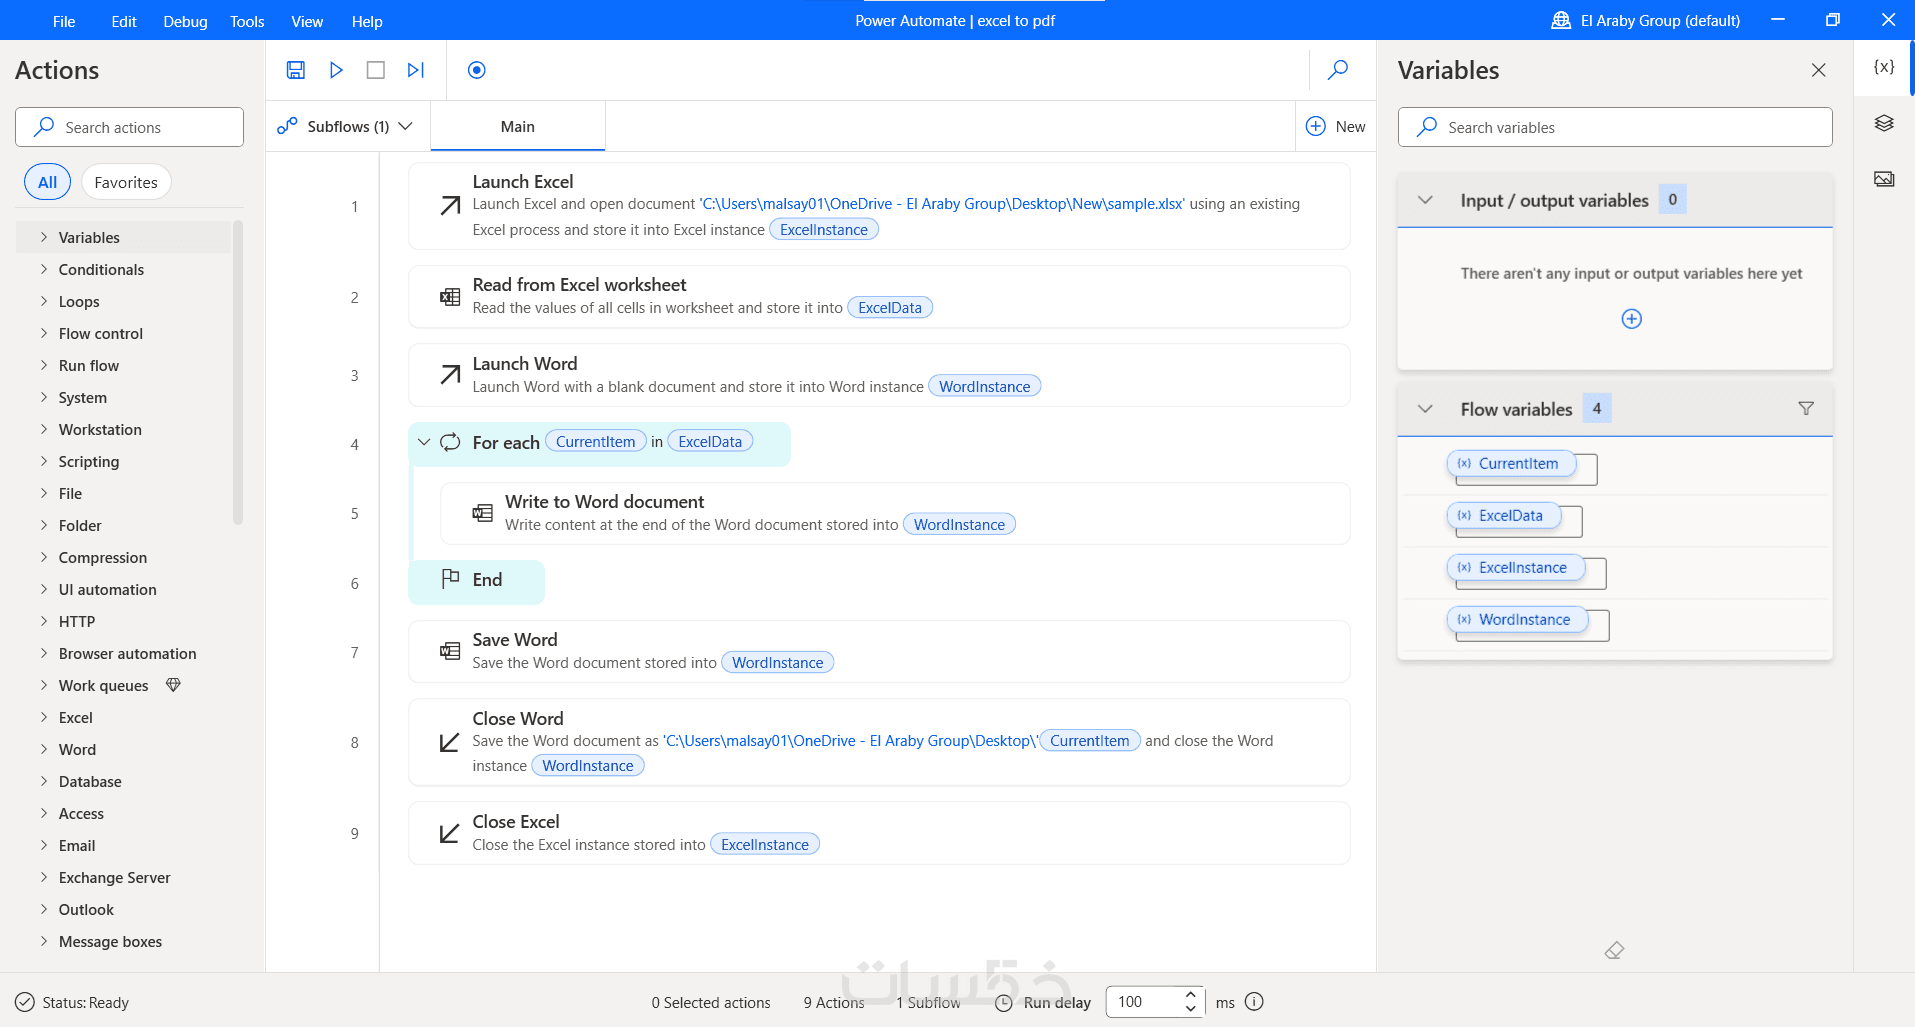Image resolution: width=1915 pixels, height=1027 pixels.
Task: Switch to Favorites actions filter
Action: coord(126,182)
